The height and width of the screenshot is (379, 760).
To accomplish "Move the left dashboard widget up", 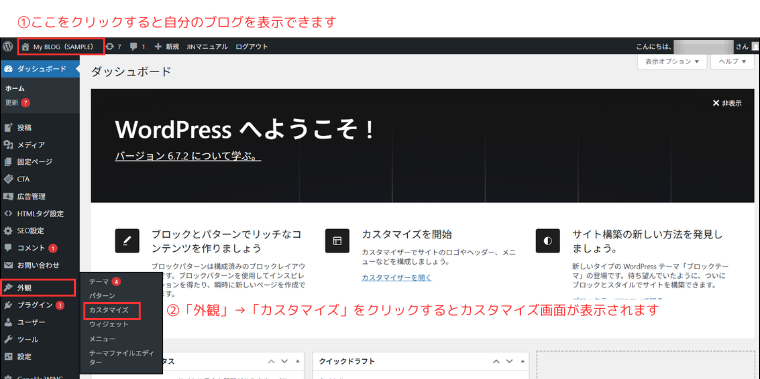I will coord(272,362).
